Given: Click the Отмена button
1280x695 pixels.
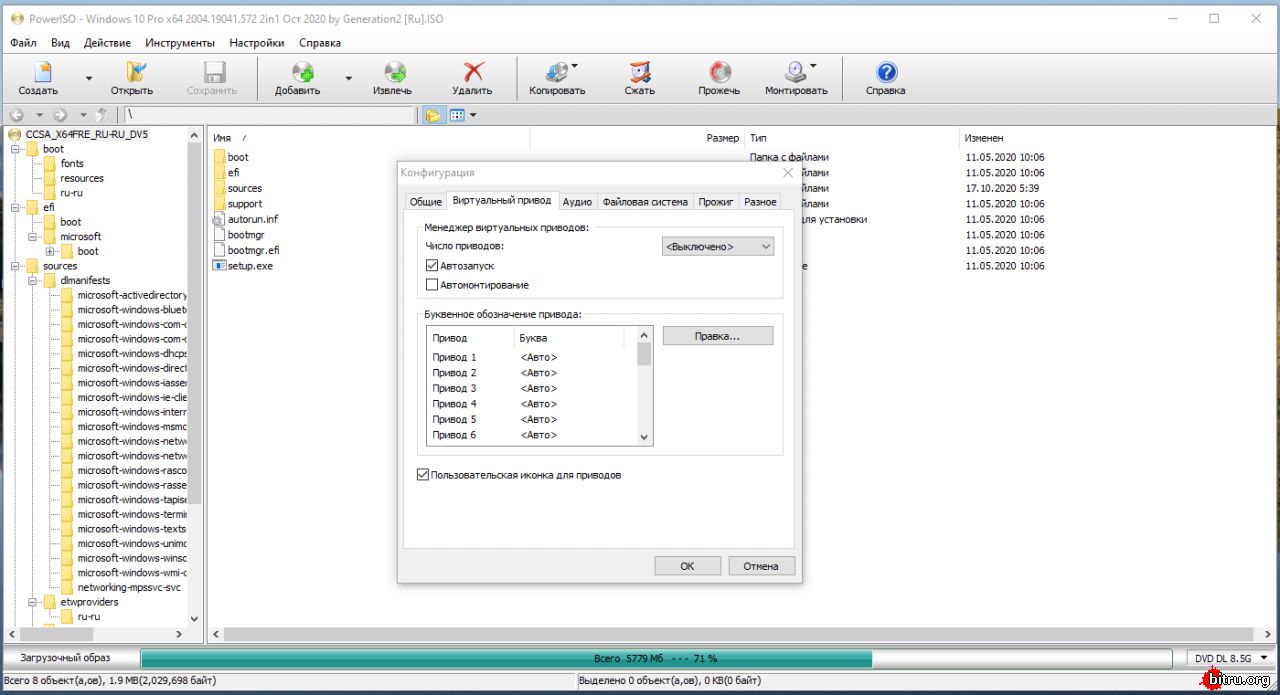Looking at the screenshot, I should click(x=760, y=566).
